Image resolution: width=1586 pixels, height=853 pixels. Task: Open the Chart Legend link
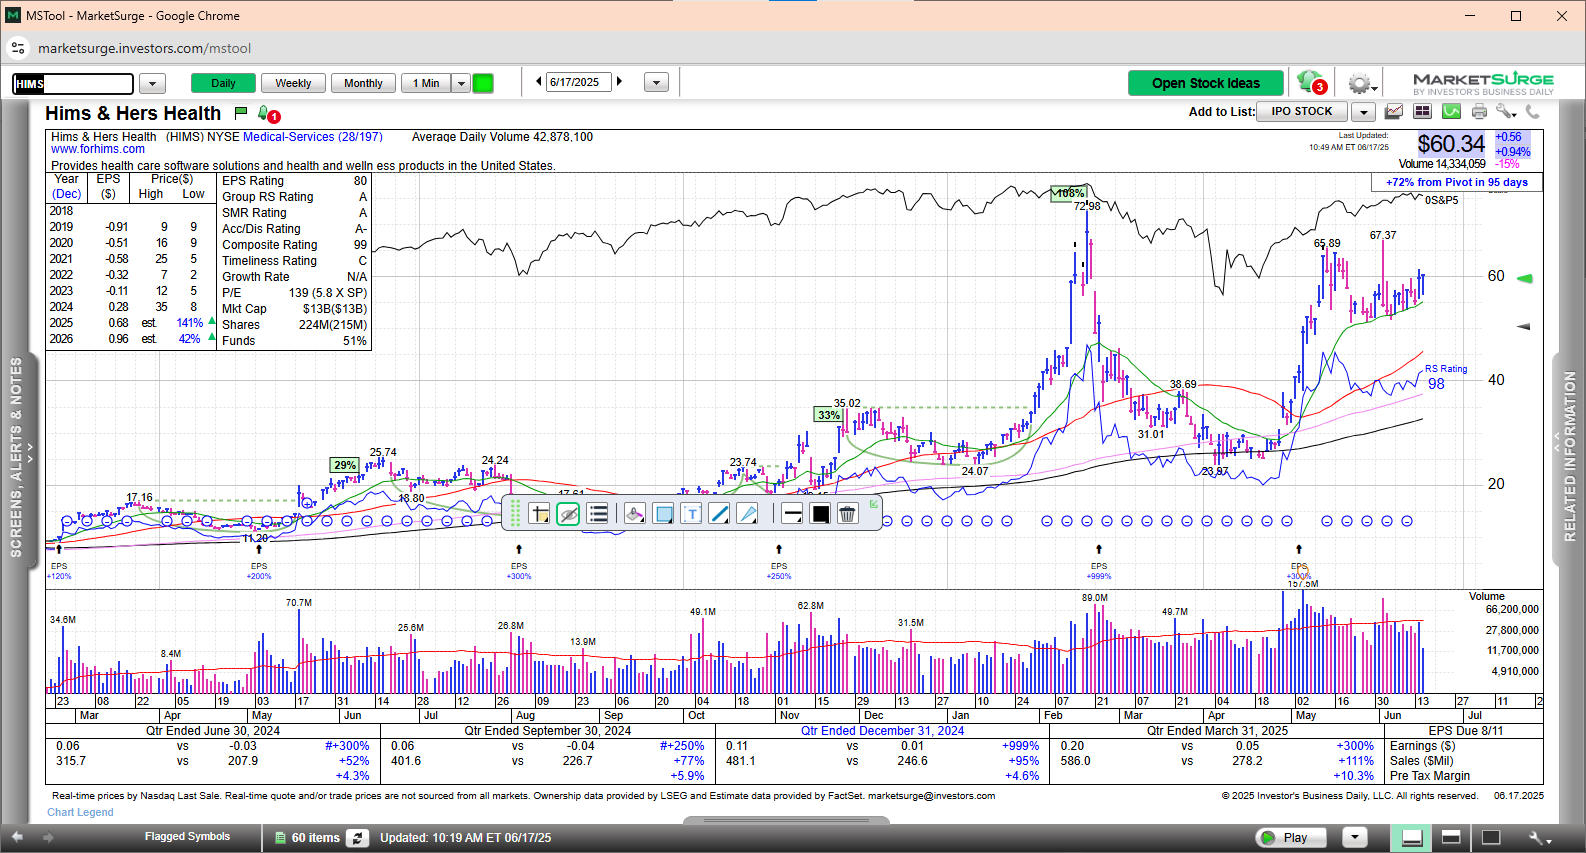pyautogui.click(x=80, y=813)
